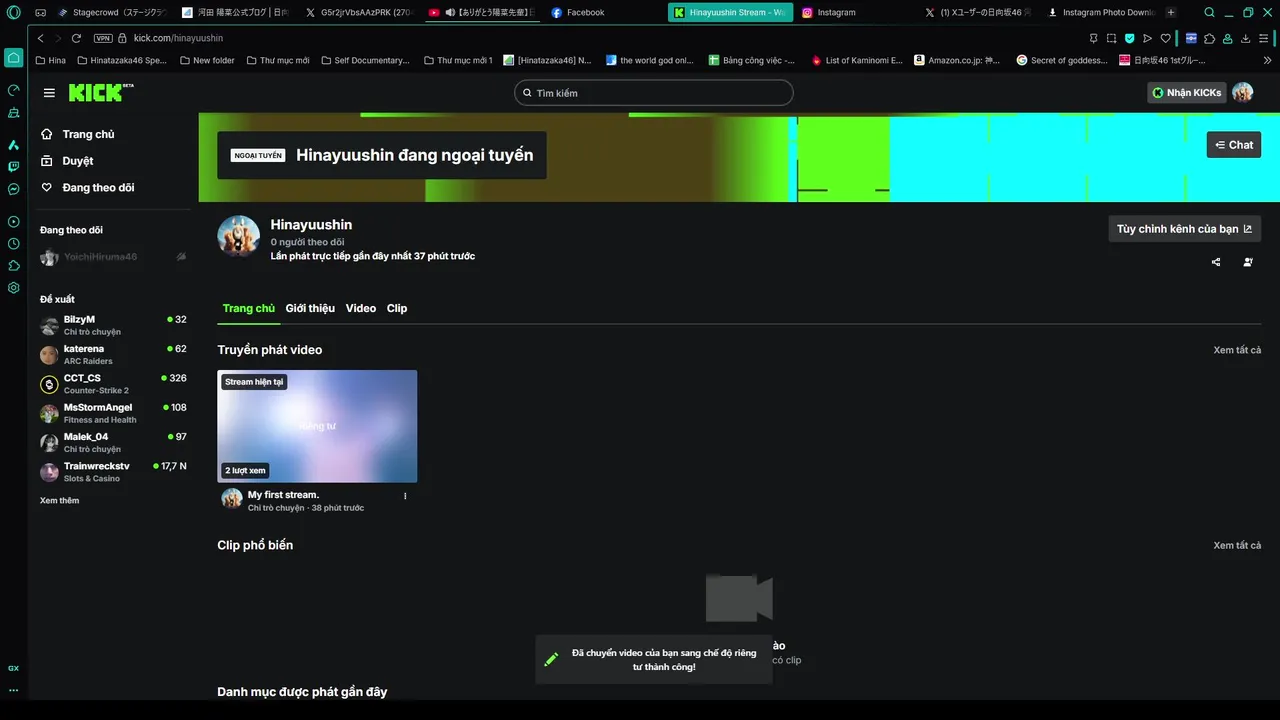Screen dimensions: 1280x720
Task: Open the katerena recommended channel
Action: [113, 355]
